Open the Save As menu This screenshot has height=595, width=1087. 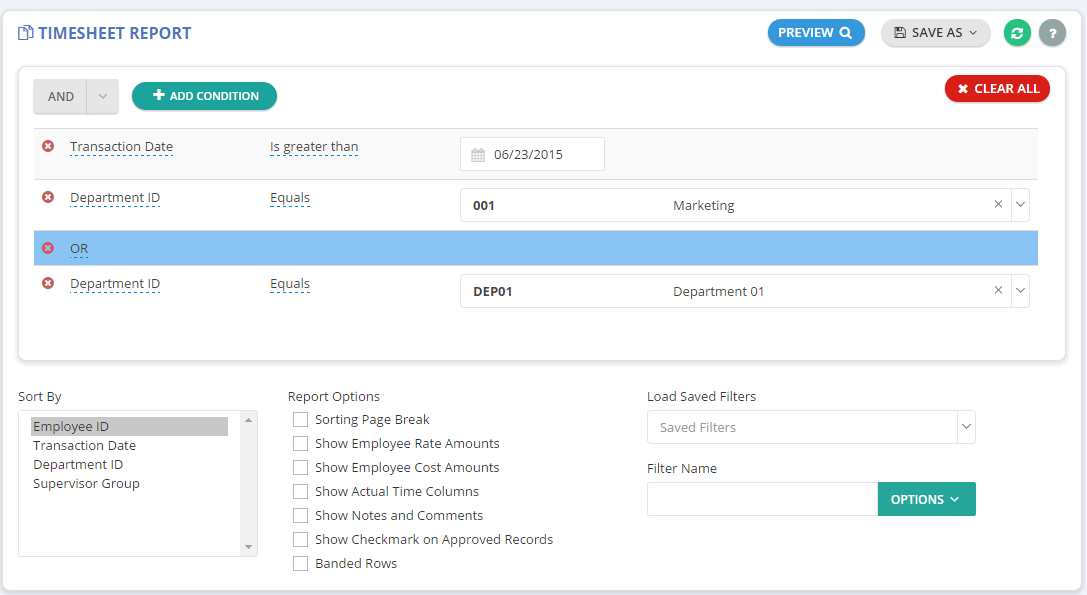click(935, 33)
